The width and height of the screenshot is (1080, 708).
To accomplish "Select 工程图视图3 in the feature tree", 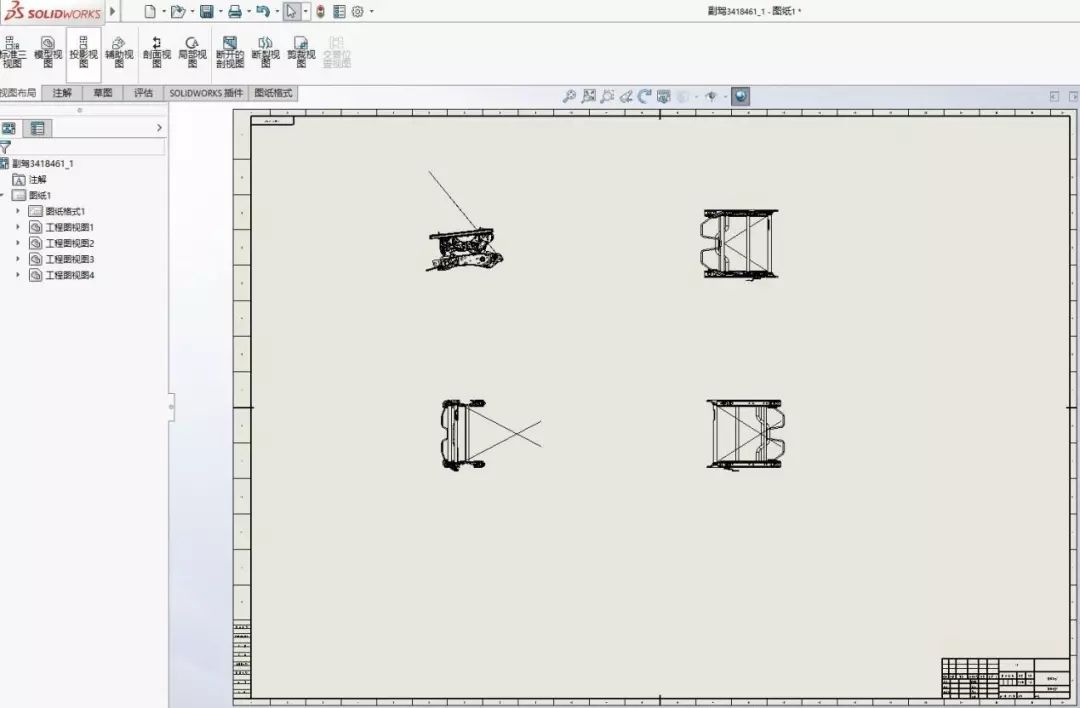I will pos(69,259).
